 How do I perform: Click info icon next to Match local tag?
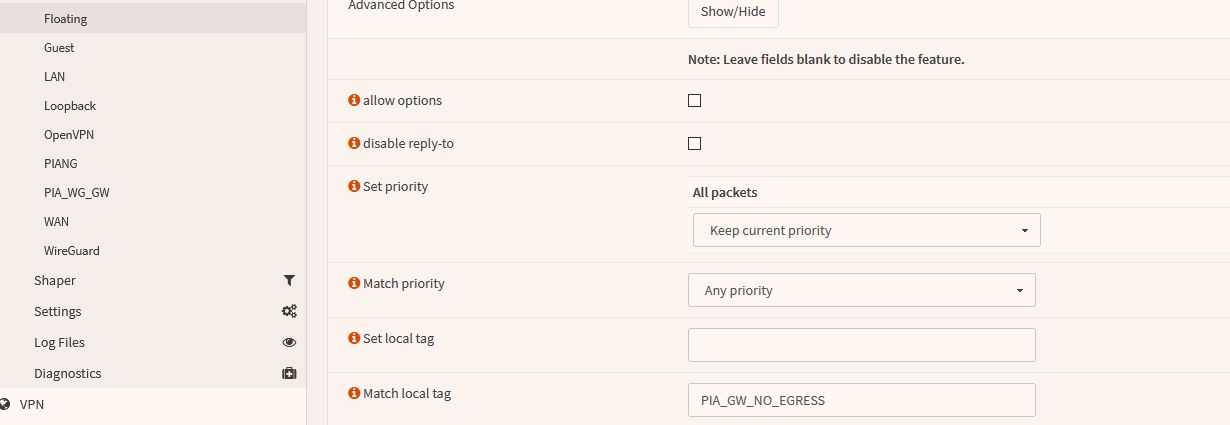click(x=354, y=394)
